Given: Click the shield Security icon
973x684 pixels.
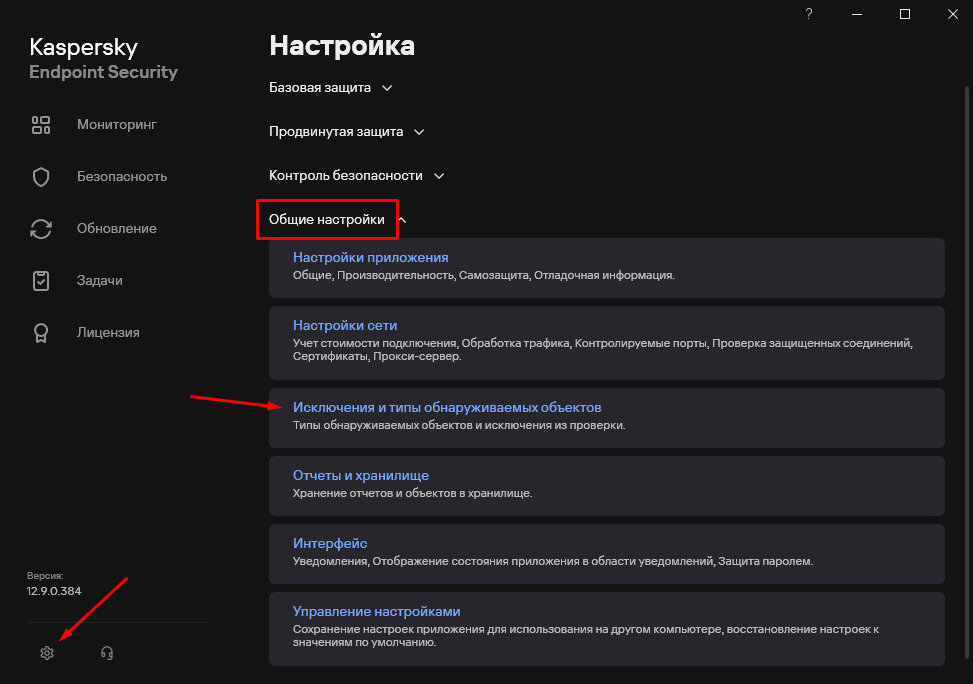Looking at the screenshot, I should point(41,177).
